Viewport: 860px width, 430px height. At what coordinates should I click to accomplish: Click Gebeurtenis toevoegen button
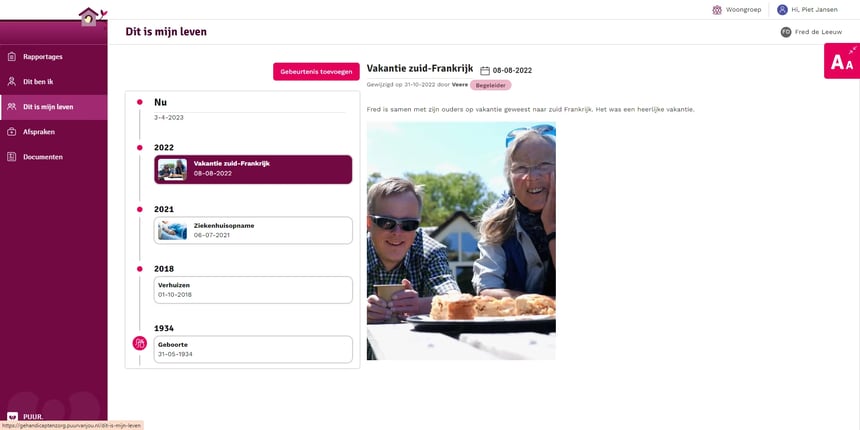click(316, 72)
